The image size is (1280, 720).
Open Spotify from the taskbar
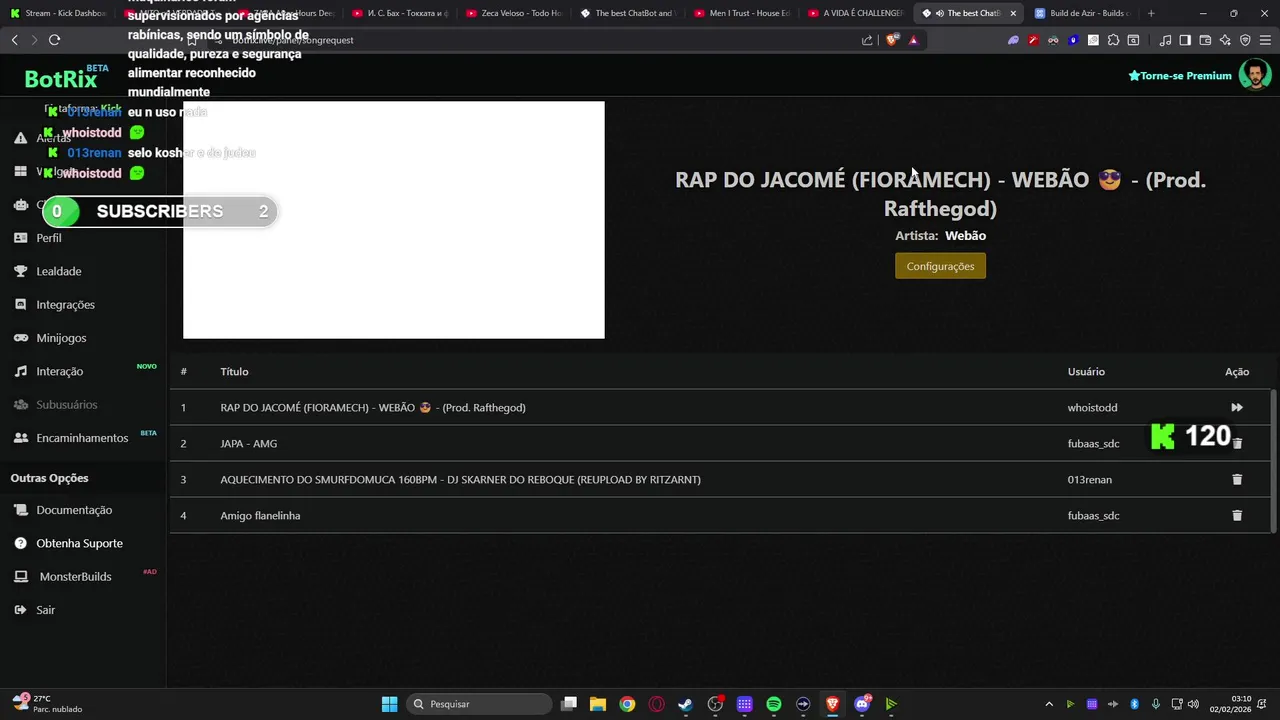point(774,704)
